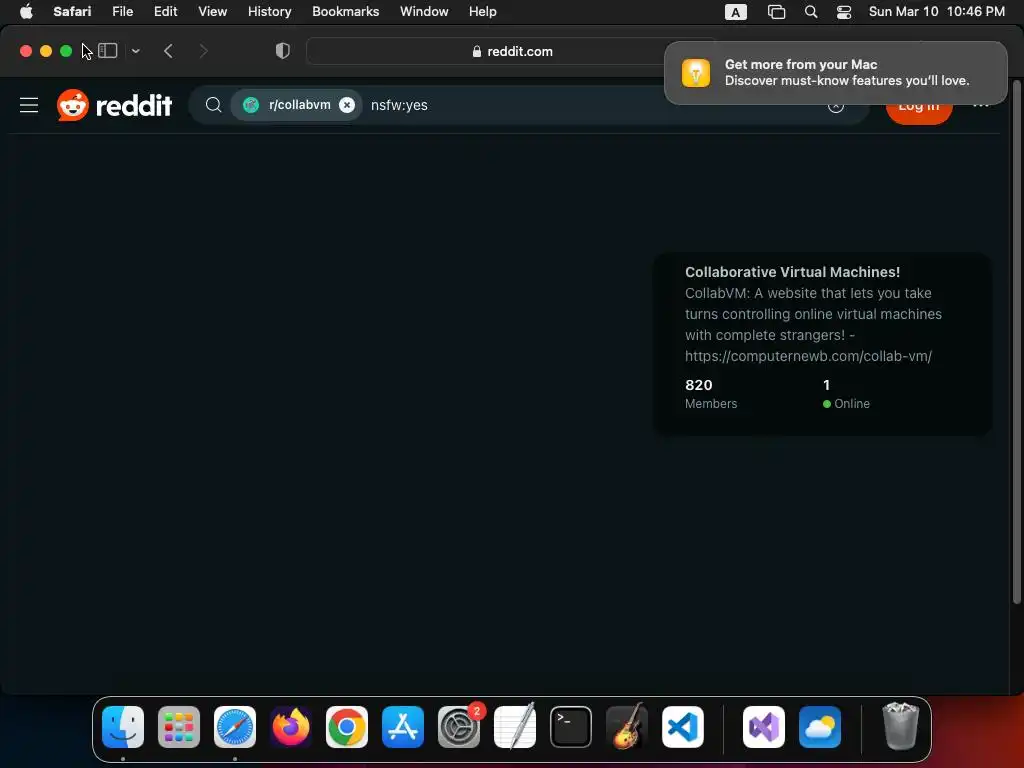Open Safari privacy report shield icon
The width and height of the screenshot is (1024, 768).
[282, 51]
